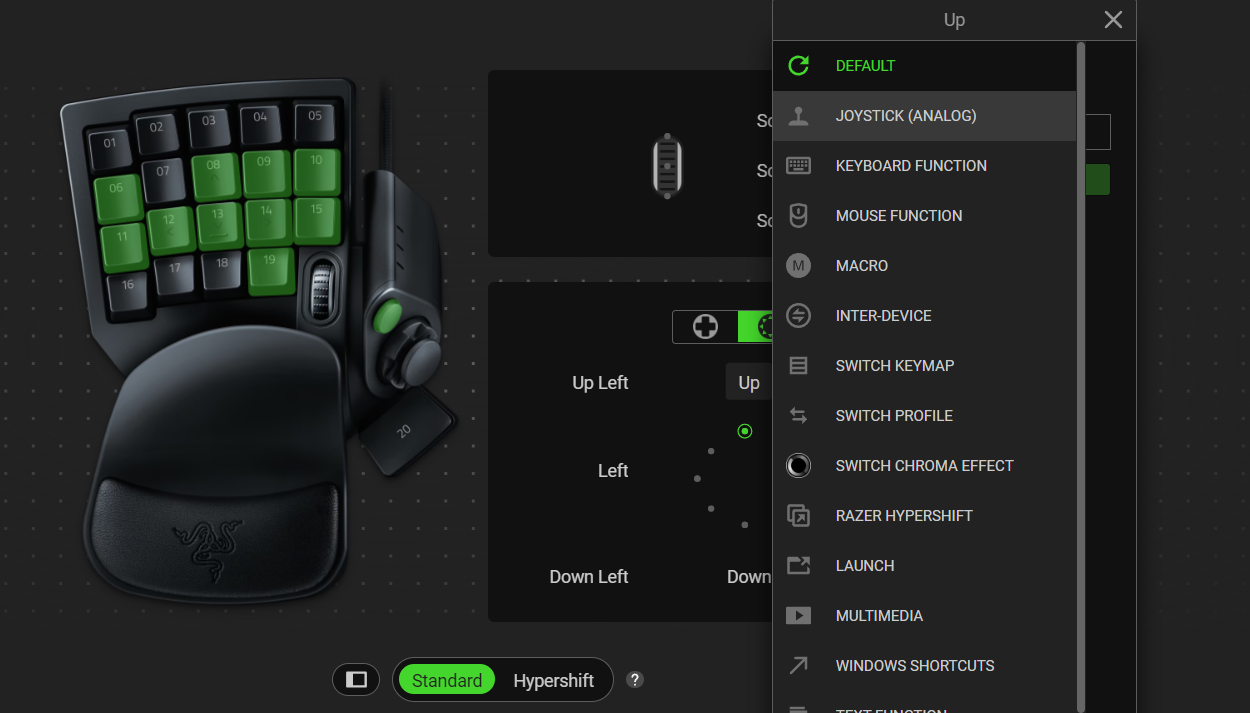Click the Switch Keymap icon

[x=798, y=366]
